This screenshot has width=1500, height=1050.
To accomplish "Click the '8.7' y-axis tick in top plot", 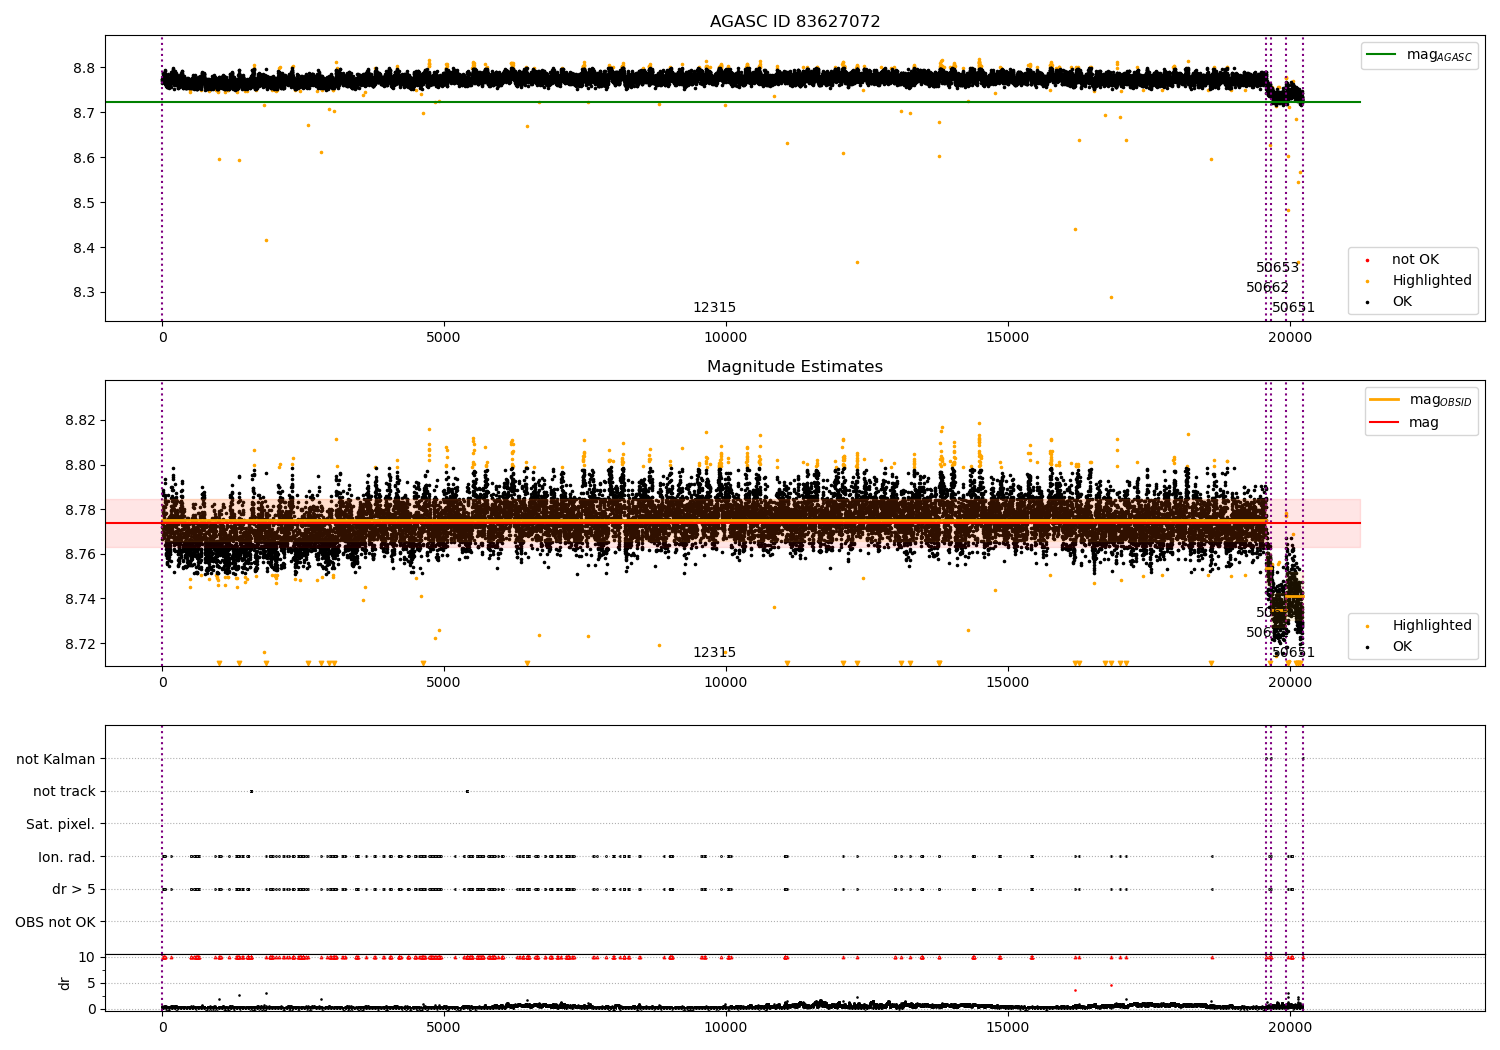I will coord(83,113).
